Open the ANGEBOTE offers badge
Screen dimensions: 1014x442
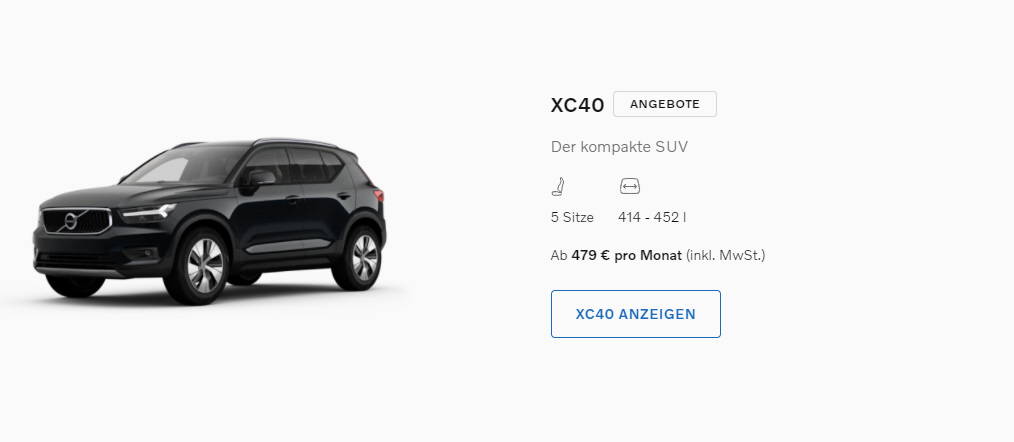tap(665, 104)
